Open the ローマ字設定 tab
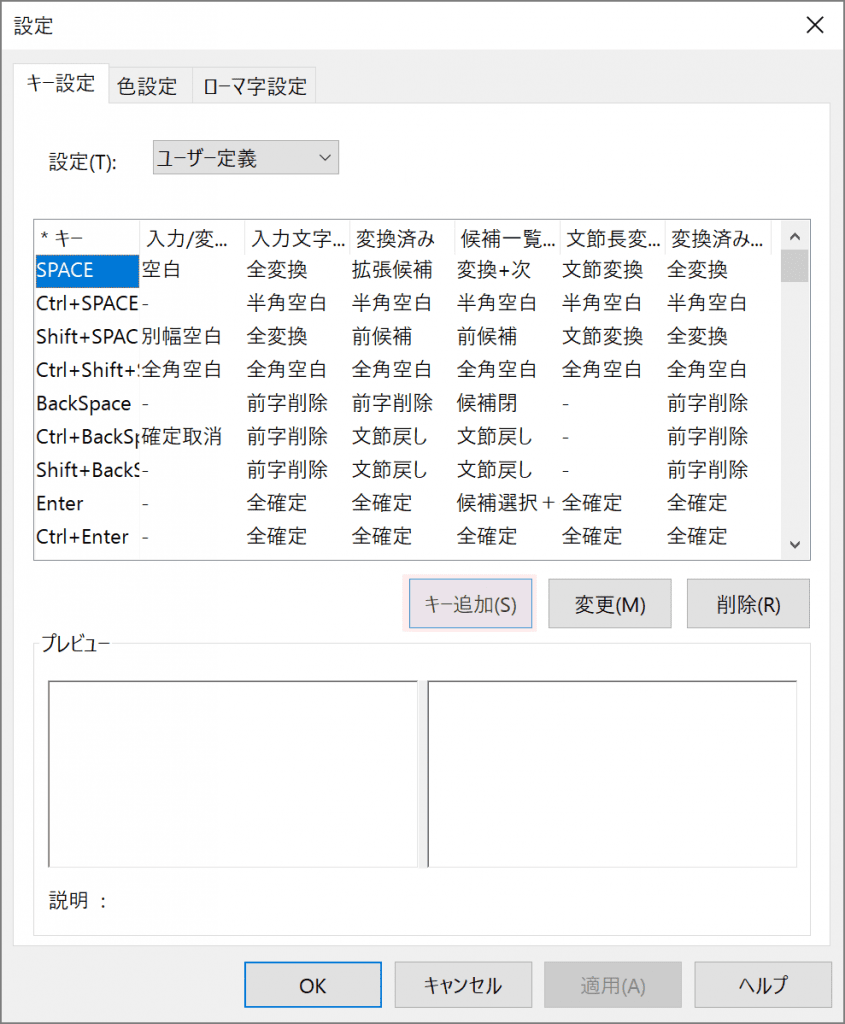Viewport: 845px width, 1024px height. click(255, 86)
